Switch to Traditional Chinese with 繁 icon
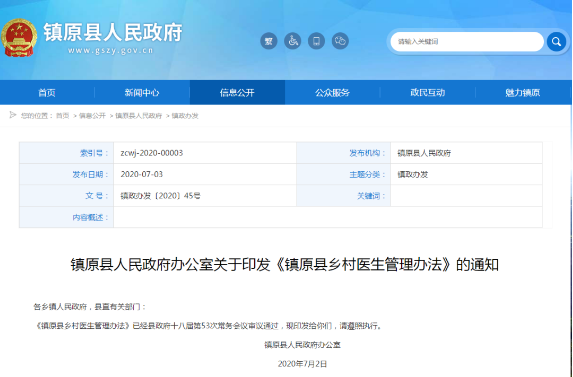This screenshot has width=573, height=377. coord(269,41)
